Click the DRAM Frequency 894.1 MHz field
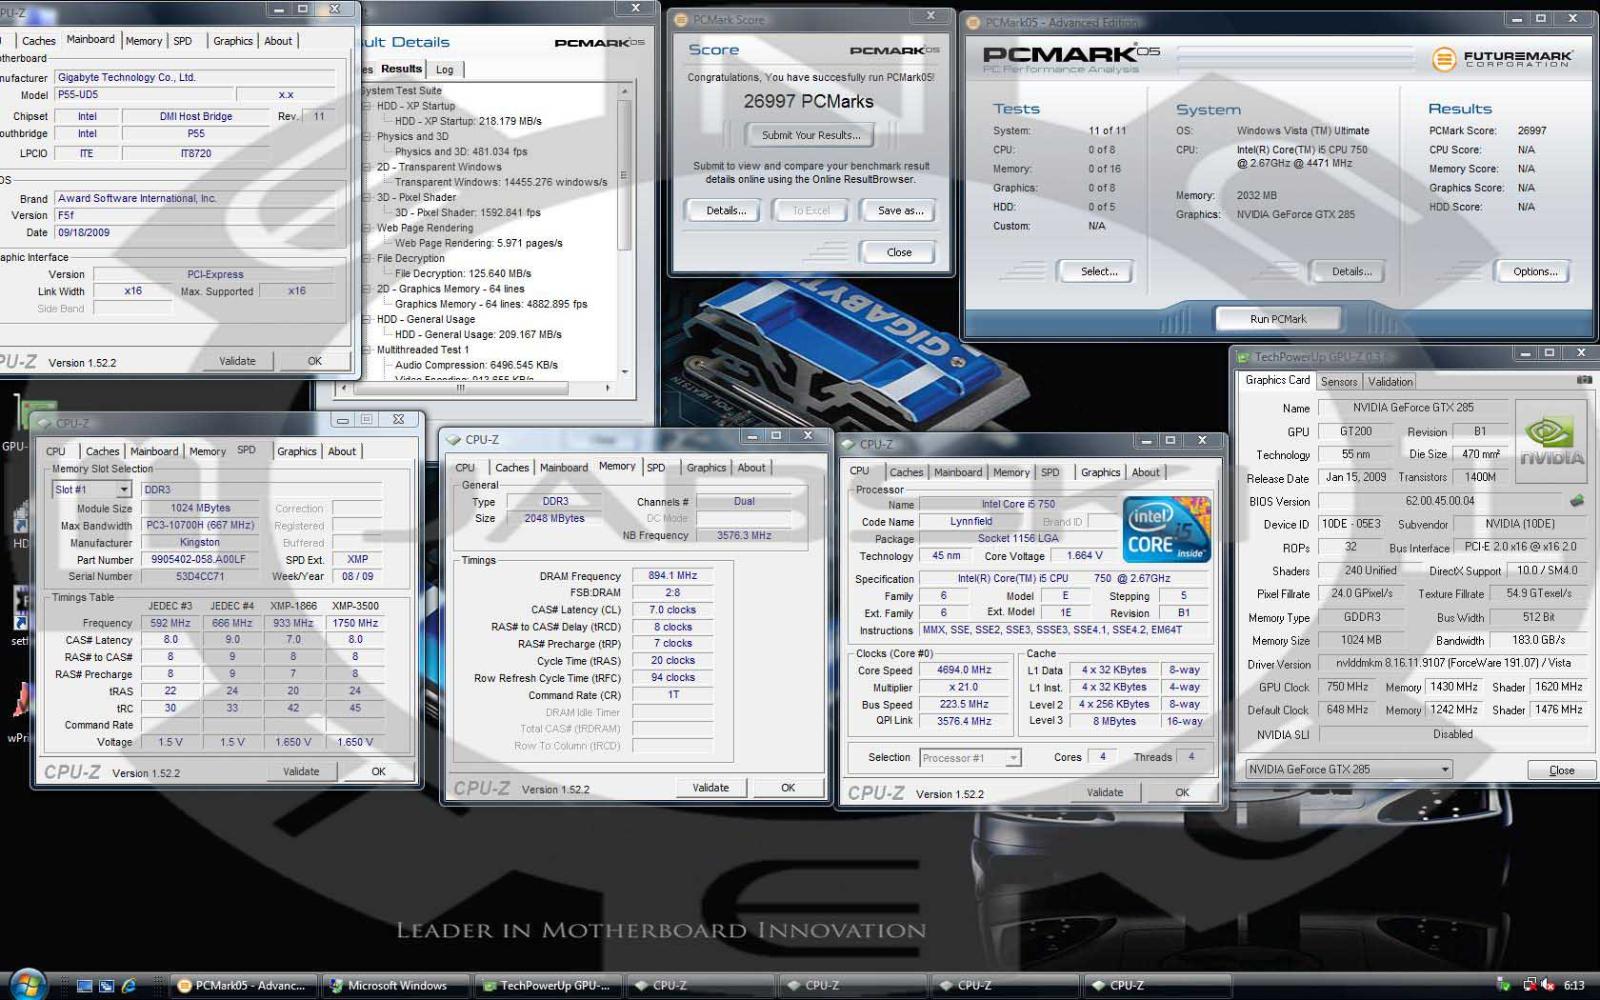Image resolution: width=1600 pixels, height=1000 pixels. [x=672, y=576]
